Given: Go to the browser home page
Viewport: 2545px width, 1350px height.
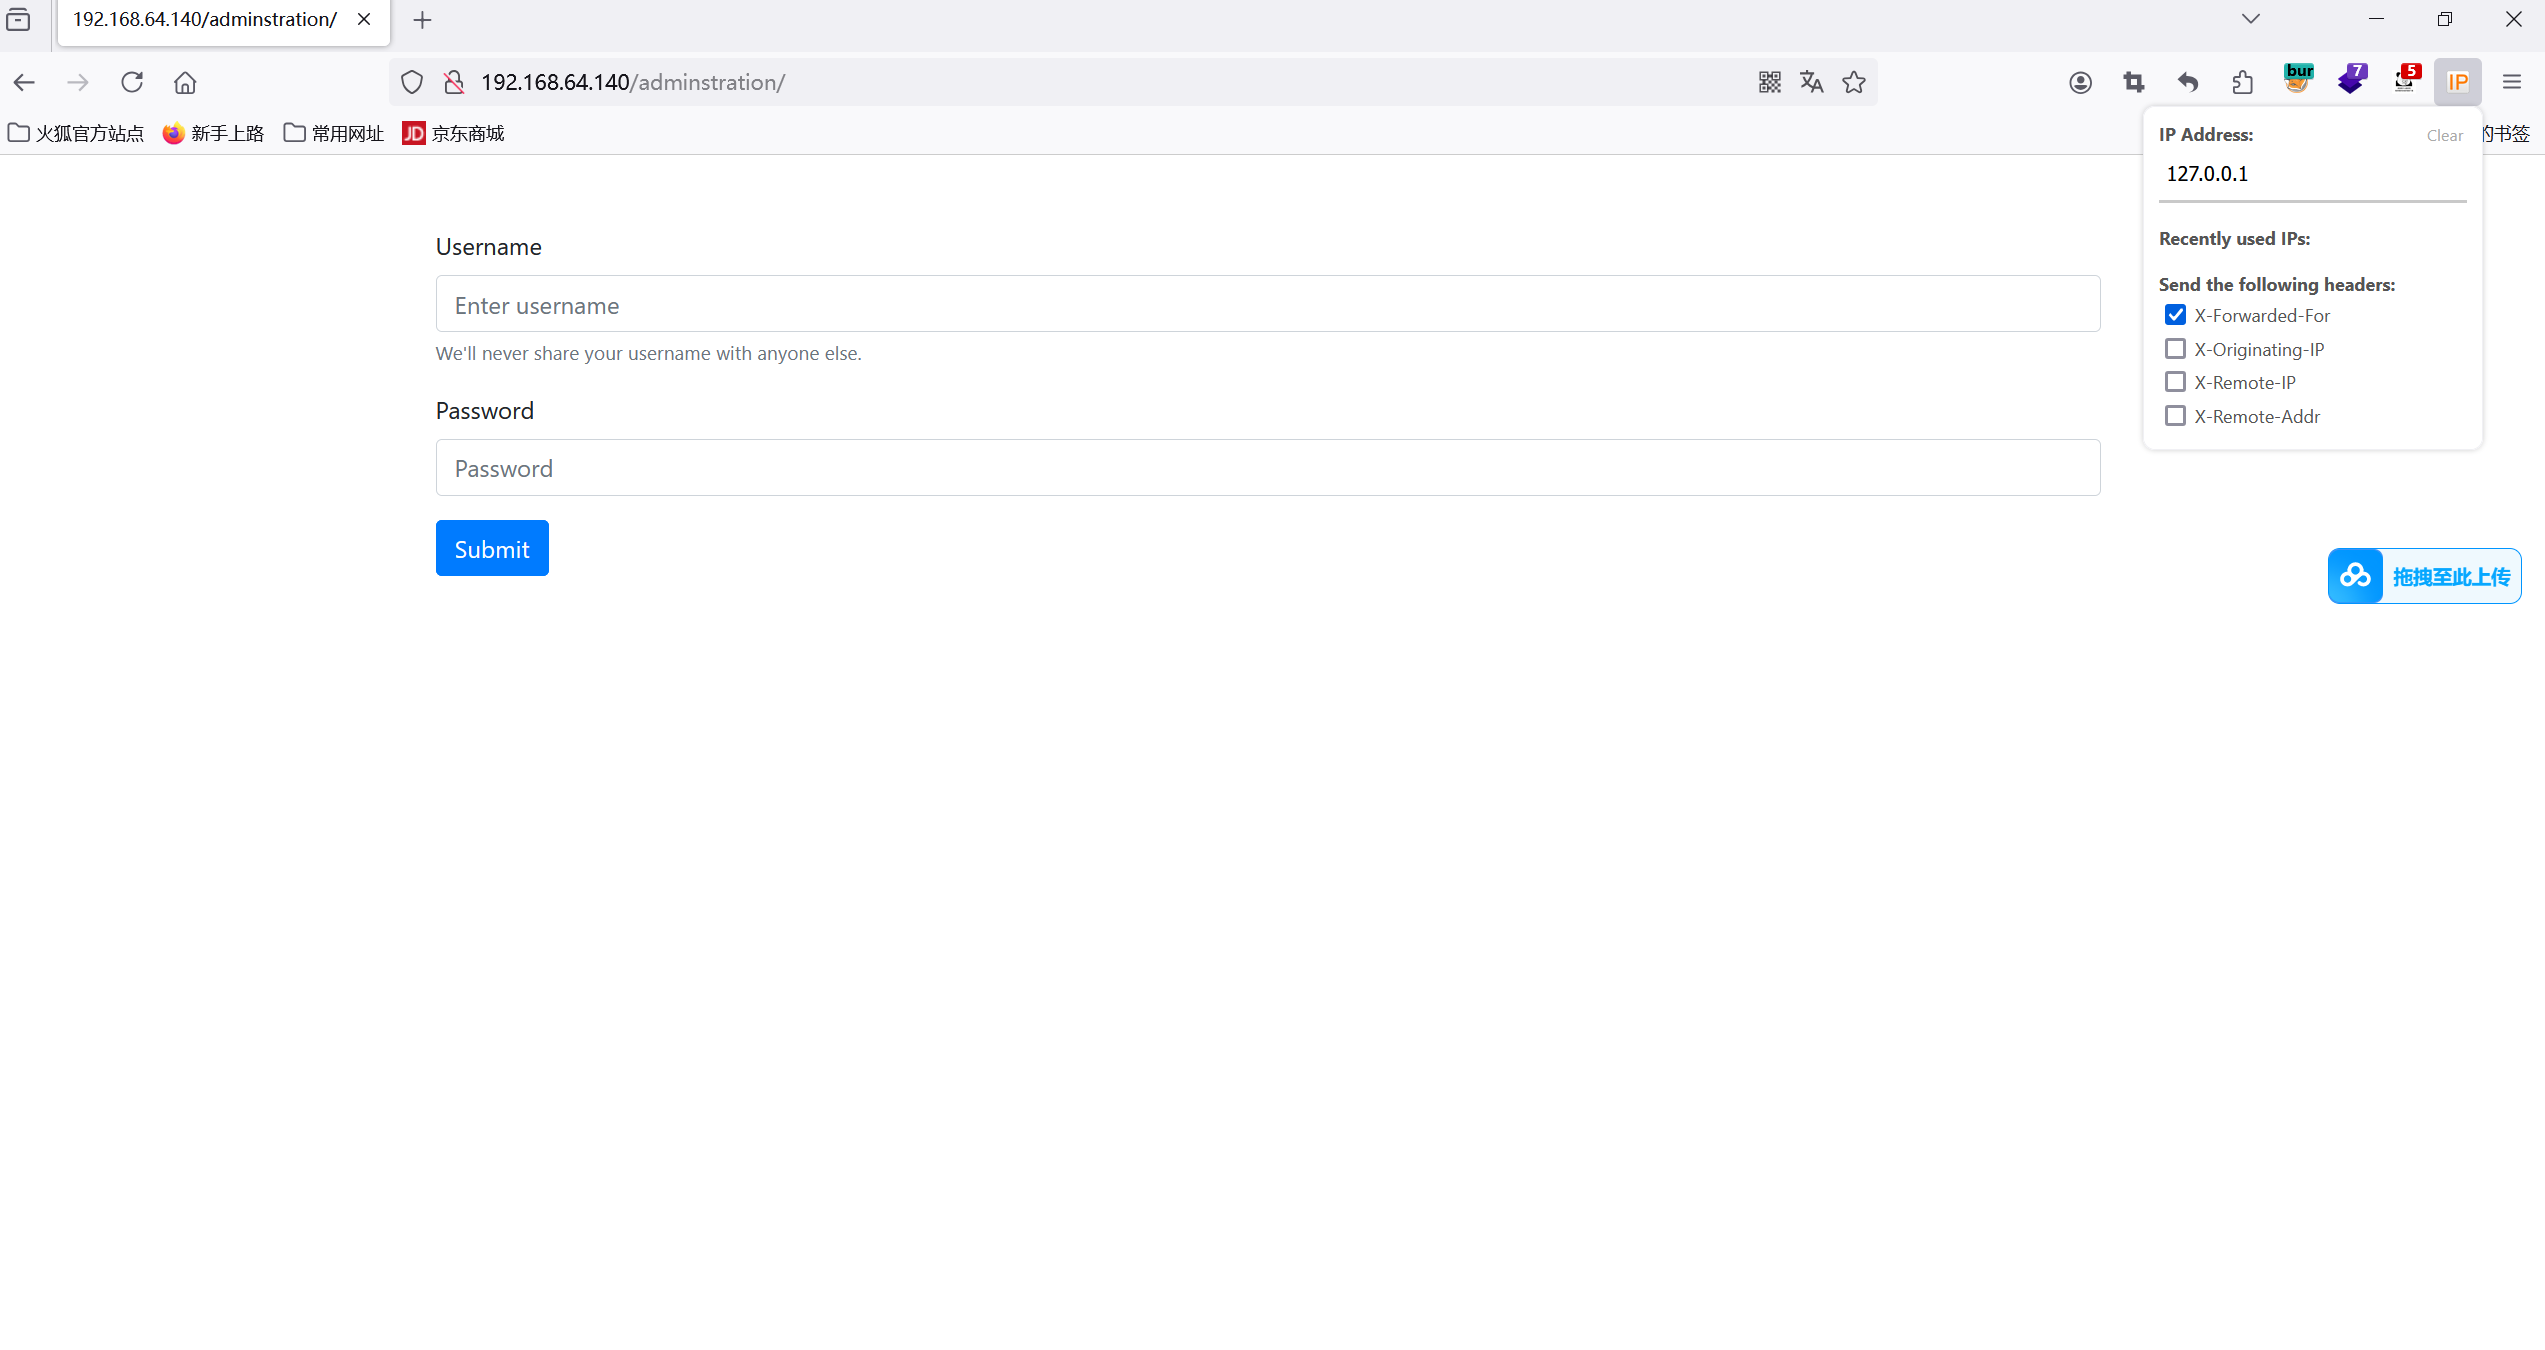Looking at the screenshot, I should (185, 82).
